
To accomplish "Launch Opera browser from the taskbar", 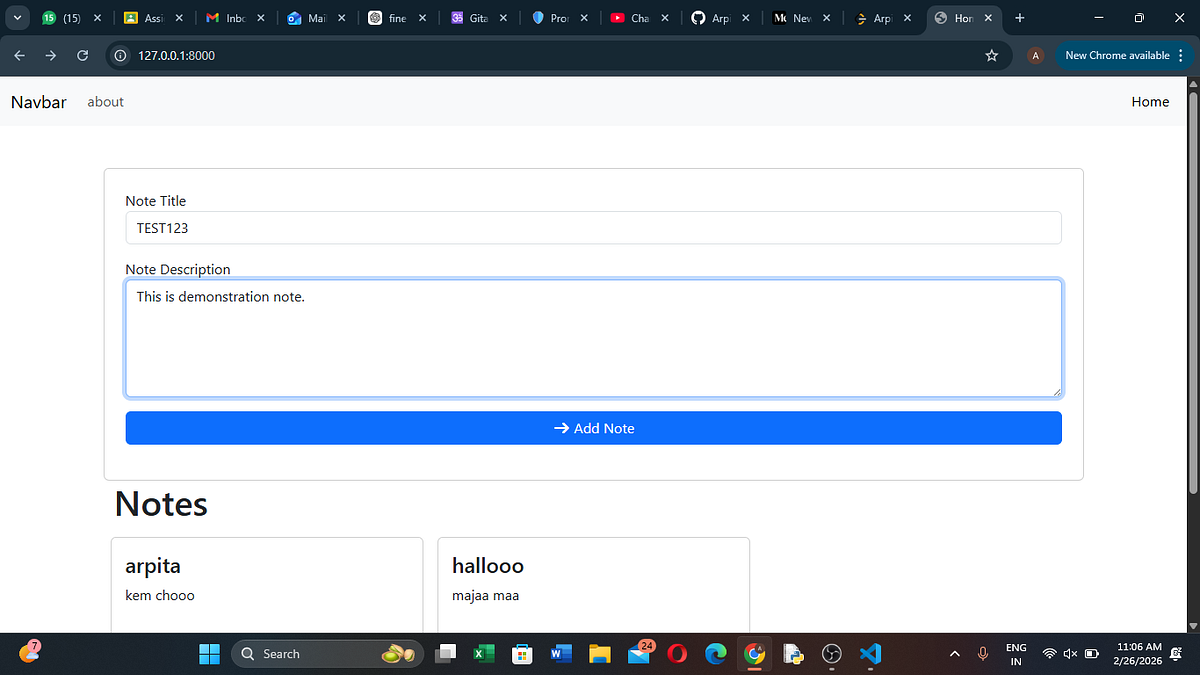I will click(x=677, y=654).
